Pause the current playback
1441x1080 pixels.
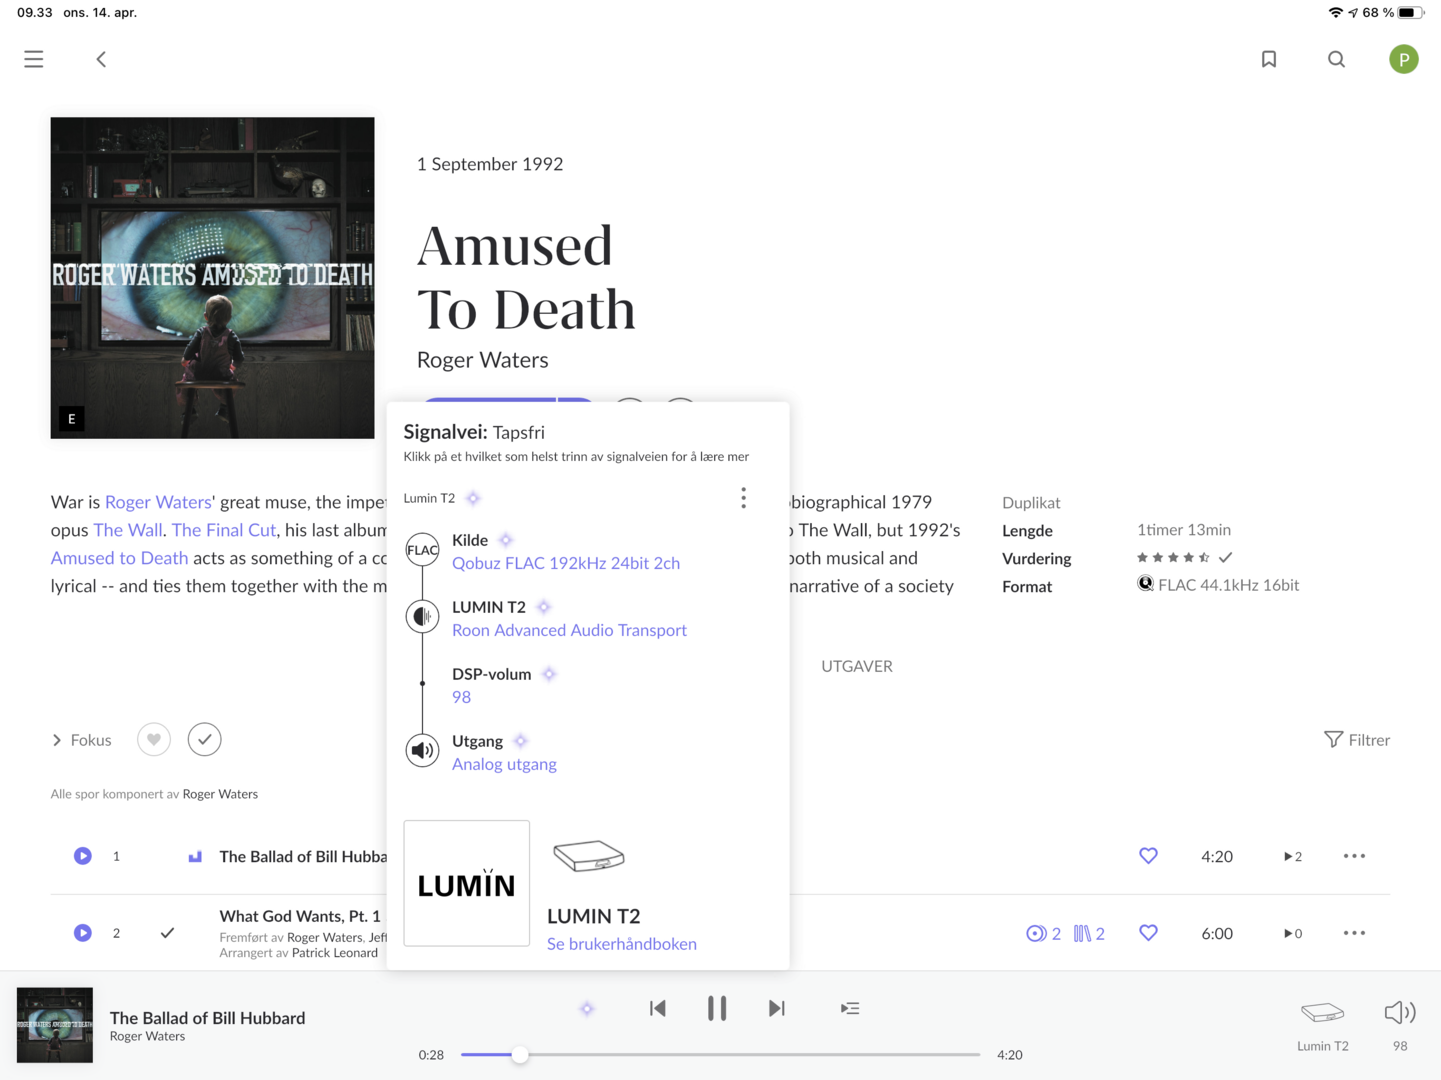click(717, 1008)
